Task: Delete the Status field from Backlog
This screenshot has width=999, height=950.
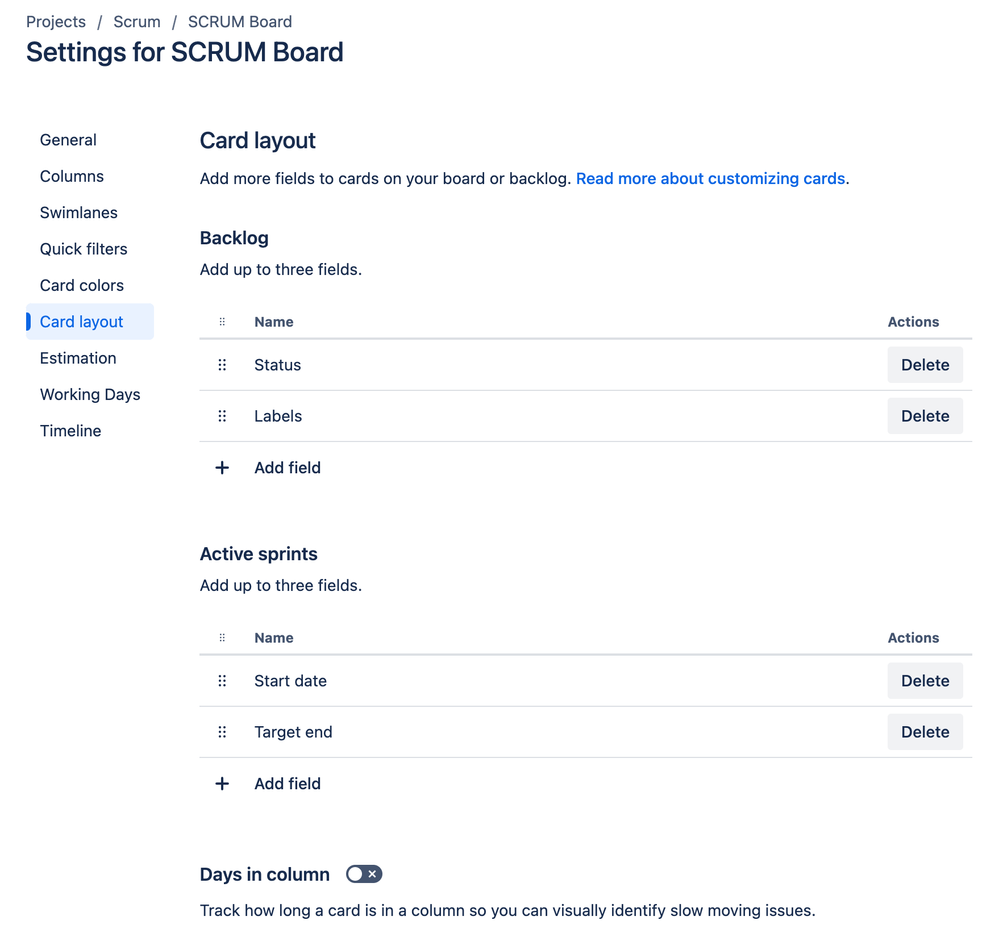Action: tap(924, 364)
